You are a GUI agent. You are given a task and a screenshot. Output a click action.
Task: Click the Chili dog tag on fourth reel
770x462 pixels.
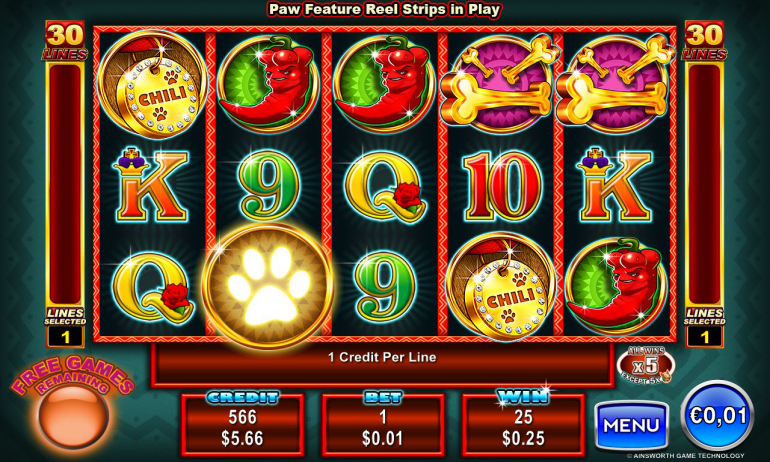pos(501,287)
